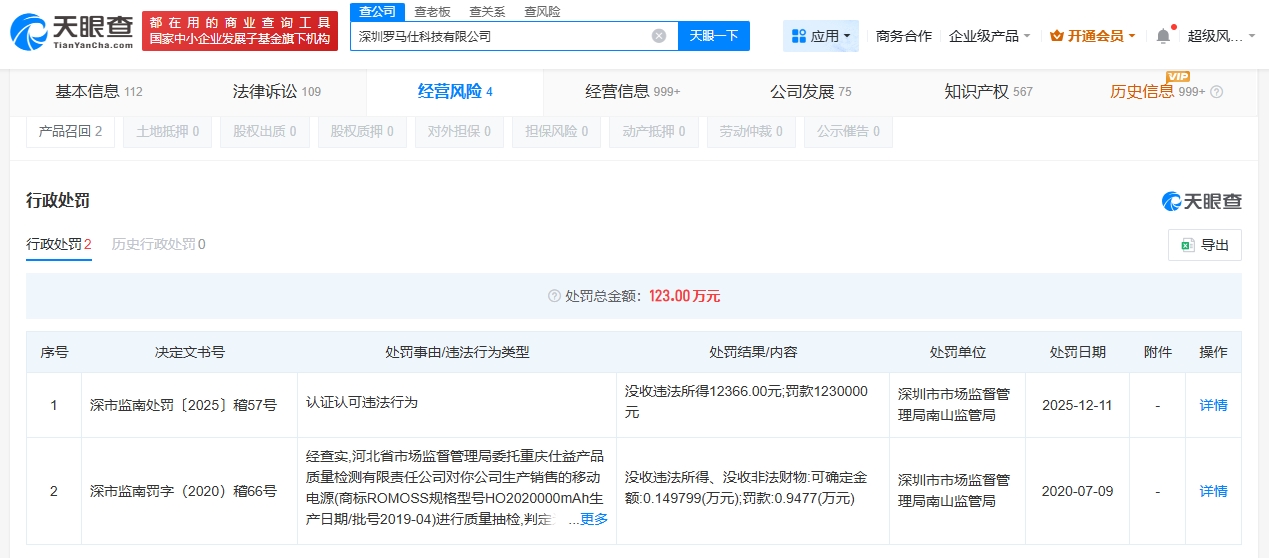The image size is (1269, 558).
Task: Click the company name search field
Action: click(500, 36)
